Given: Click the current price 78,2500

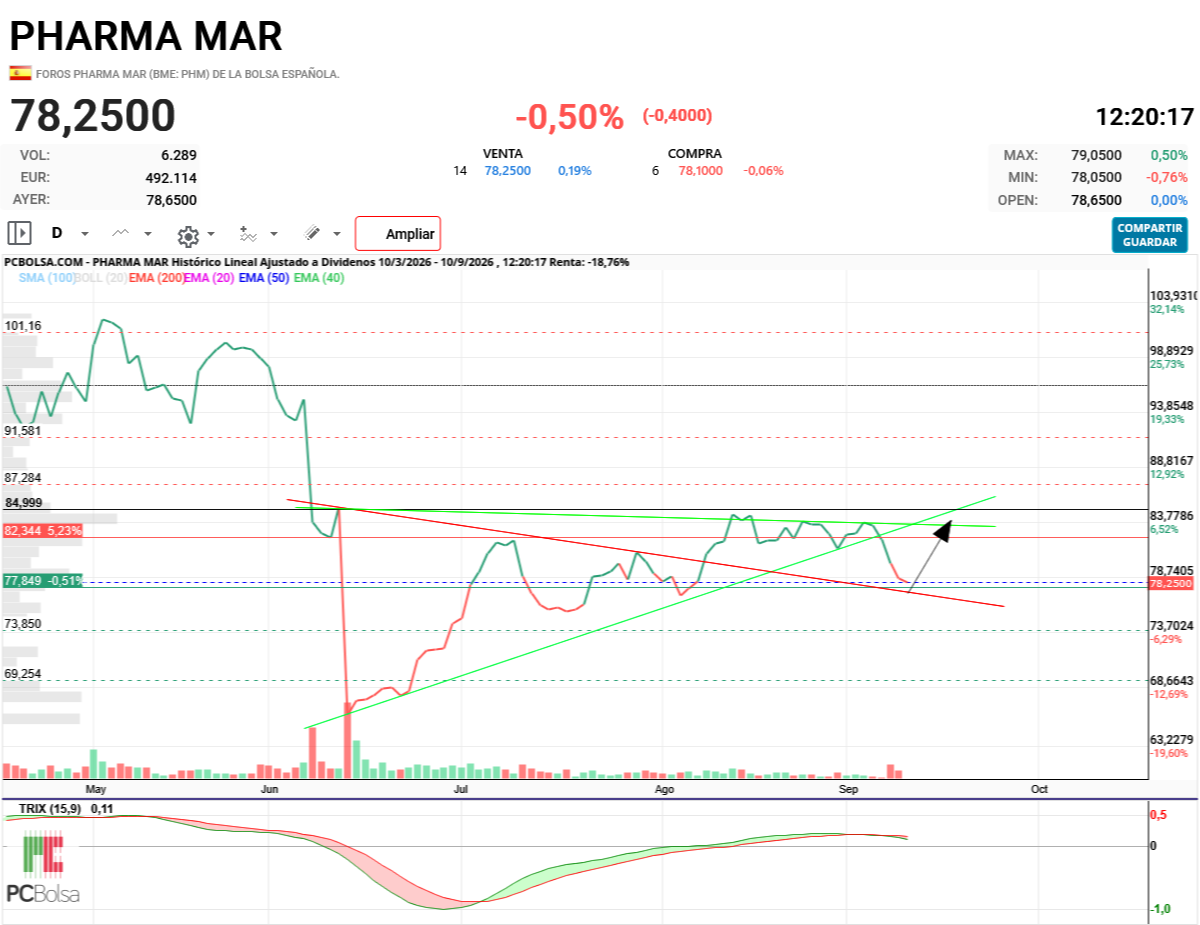Looking at the screenshot, I should point(93,116).
